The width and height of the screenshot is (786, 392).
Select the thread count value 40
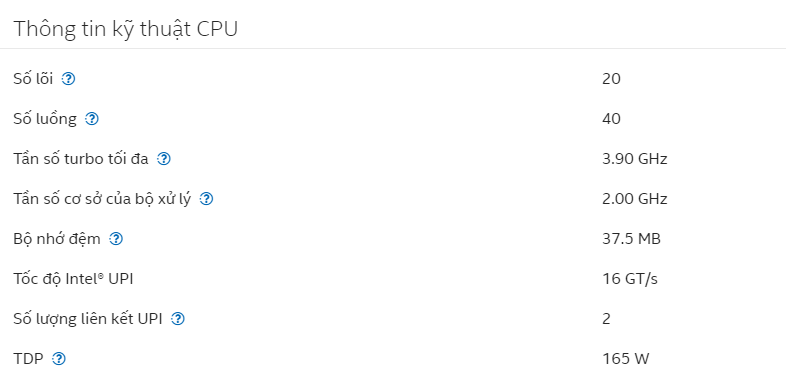[x=612, y=119]
